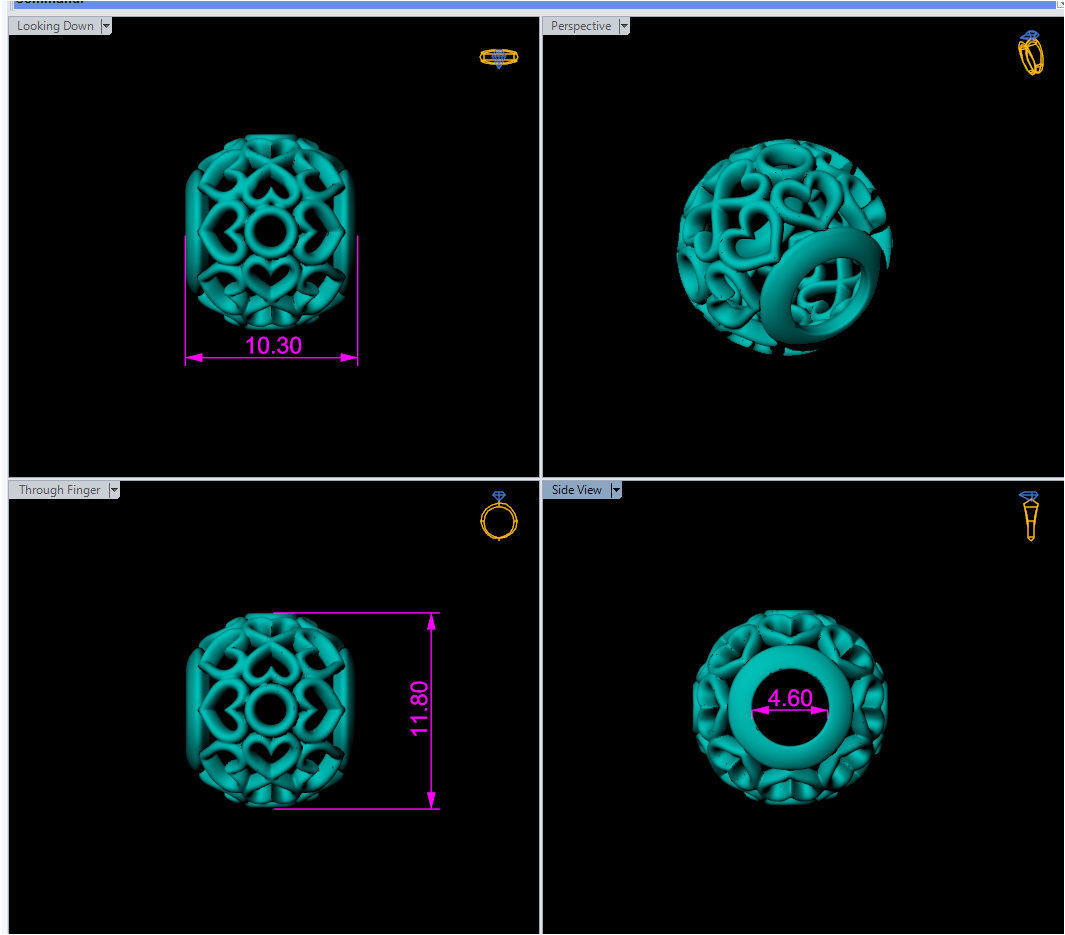Click the Perspective viewport label
This screenshot has width=1065, height=935.
(x=581, y=26)
